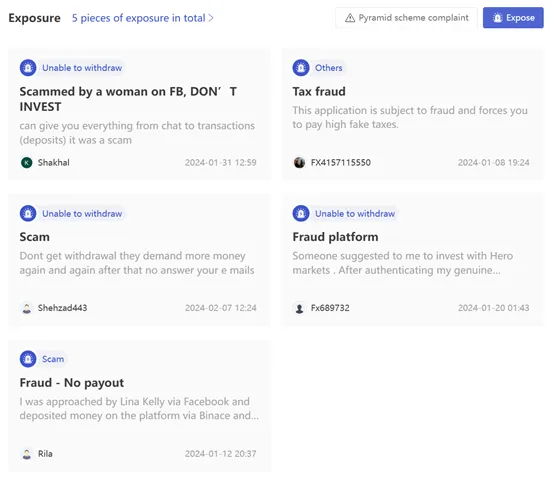Viewport: 554px width, 481px height.
Task: Click the warning triangle in Pyramid scheme complaint
Action: click(x=350, y=18)
